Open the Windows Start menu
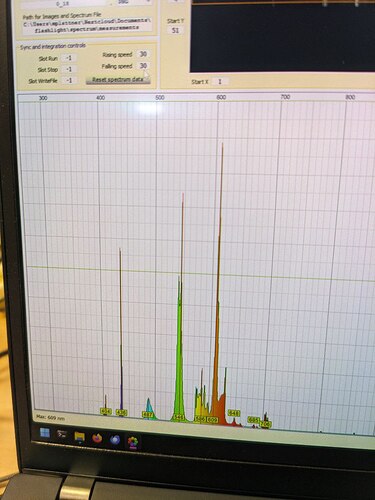 44,433
